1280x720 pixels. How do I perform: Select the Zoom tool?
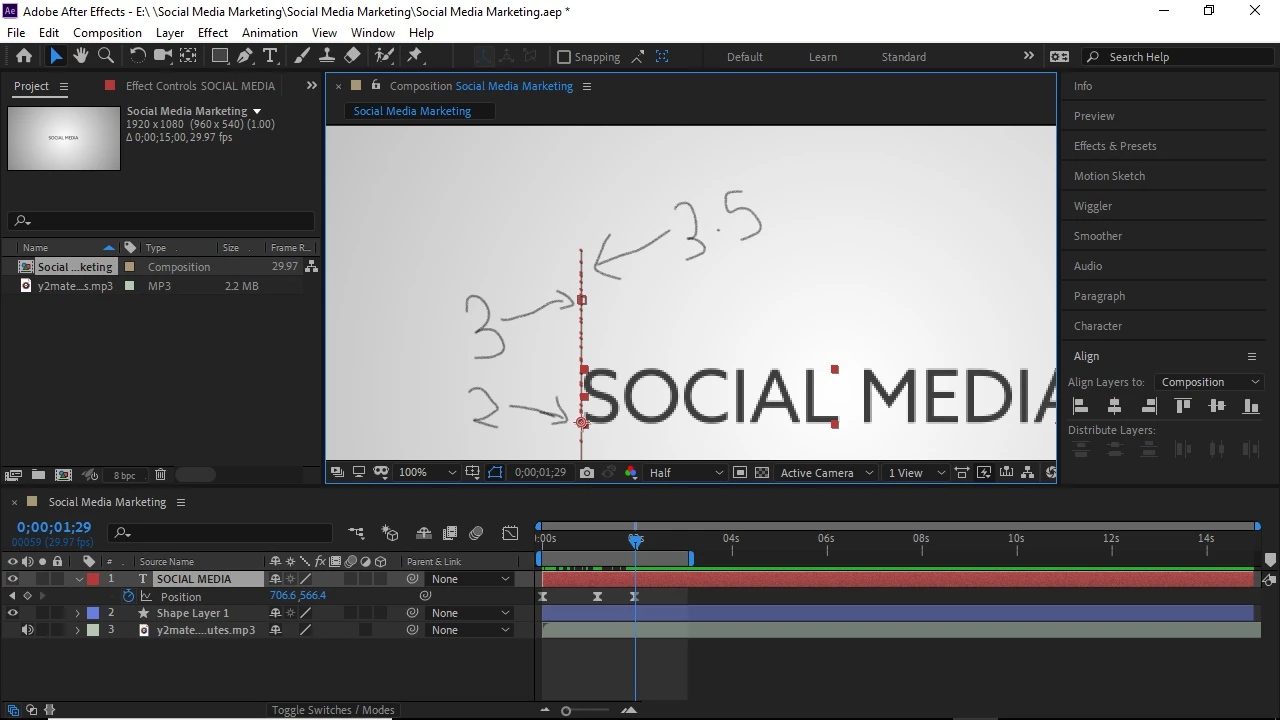coord(106,56)
